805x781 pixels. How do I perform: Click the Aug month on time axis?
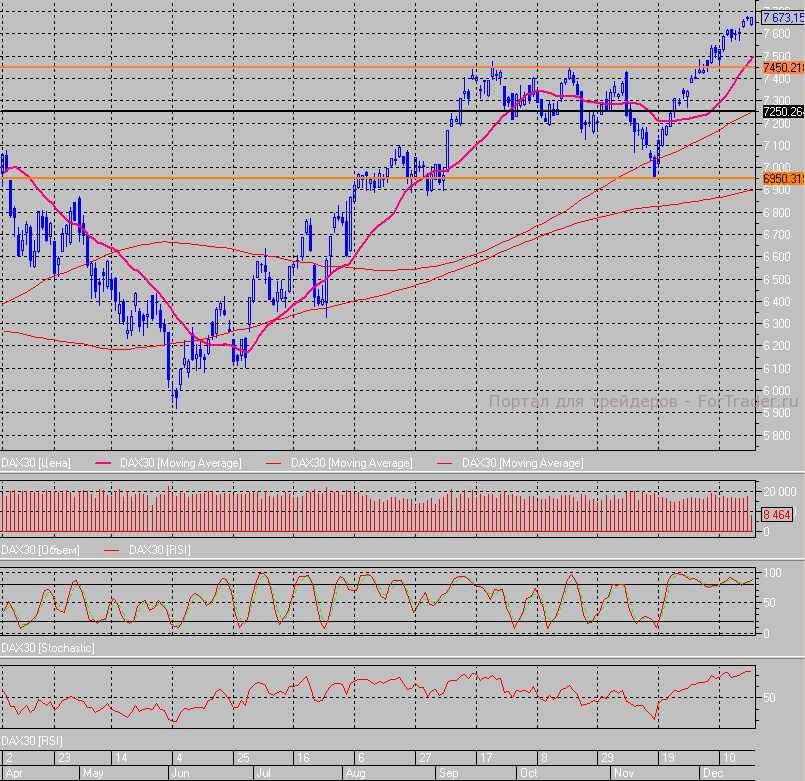coord(355,773)
